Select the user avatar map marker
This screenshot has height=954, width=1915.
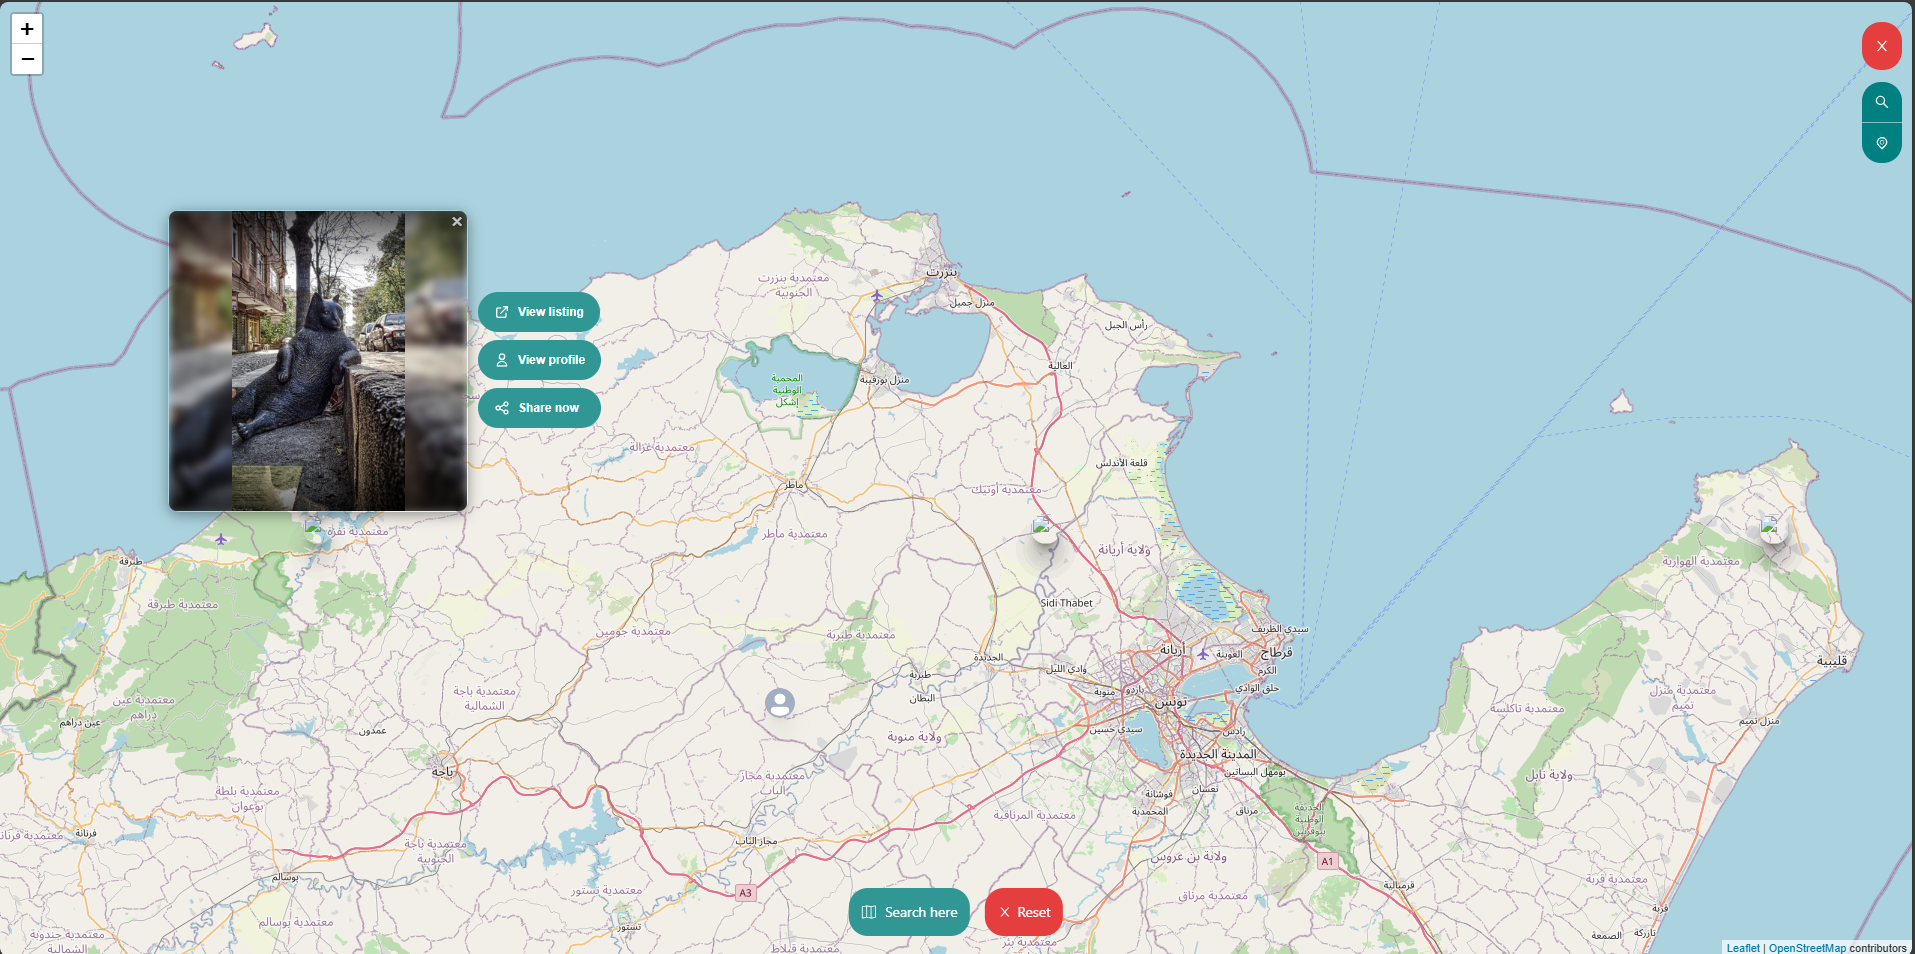tap(780, 703)
